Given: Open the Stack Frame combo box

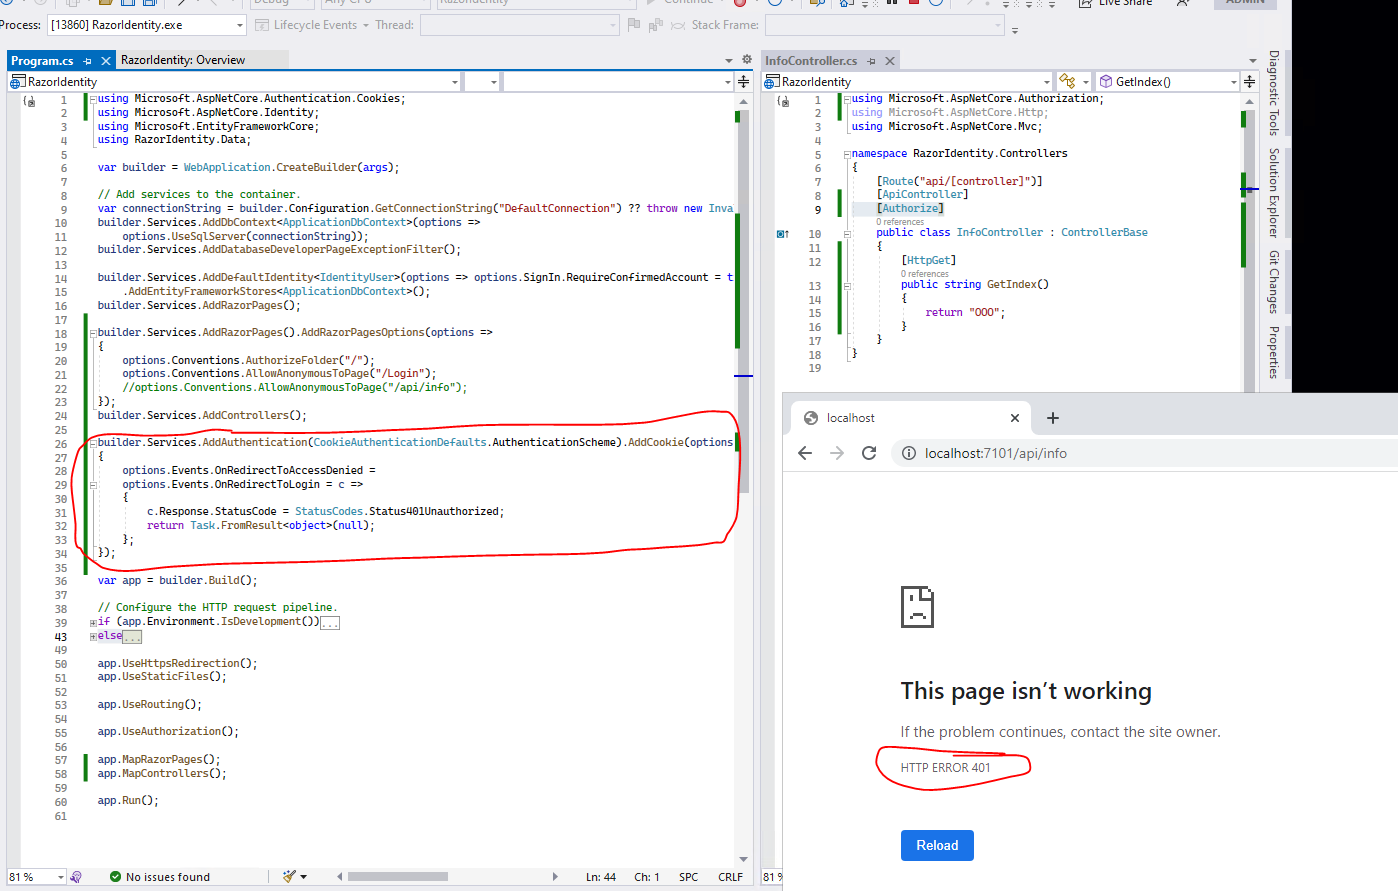Looking at the screenshot, I should [x=884, y=25].
